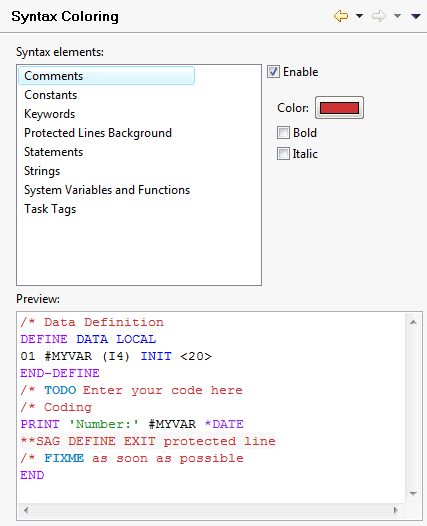Select Statements in syntax elements list

coord(53,152)
